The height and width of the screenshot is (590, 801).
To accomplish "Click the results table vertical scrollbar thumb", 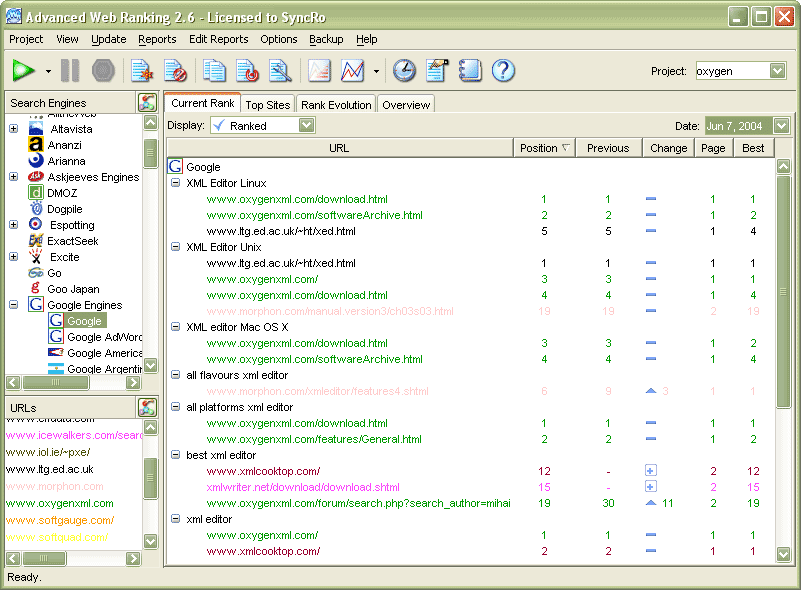I will pos(783,290).
